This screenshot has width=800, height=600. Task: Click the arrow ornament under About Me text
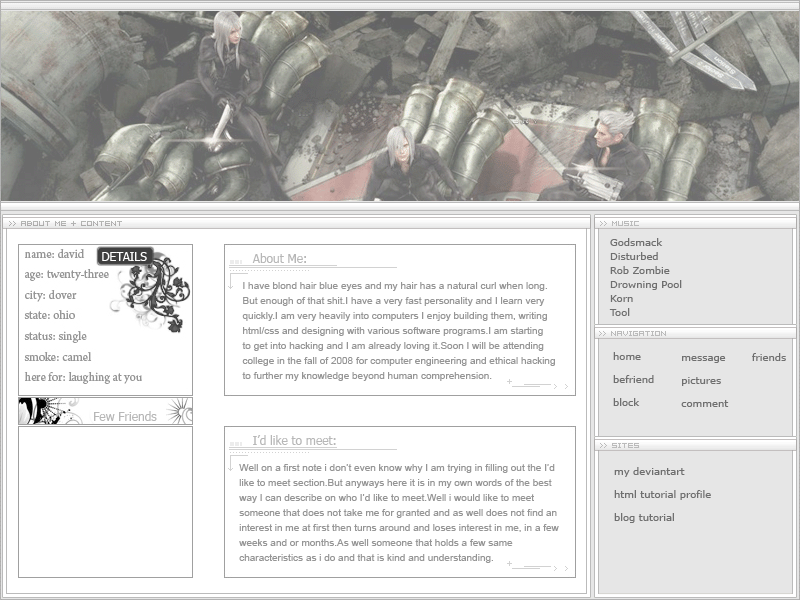538,384
